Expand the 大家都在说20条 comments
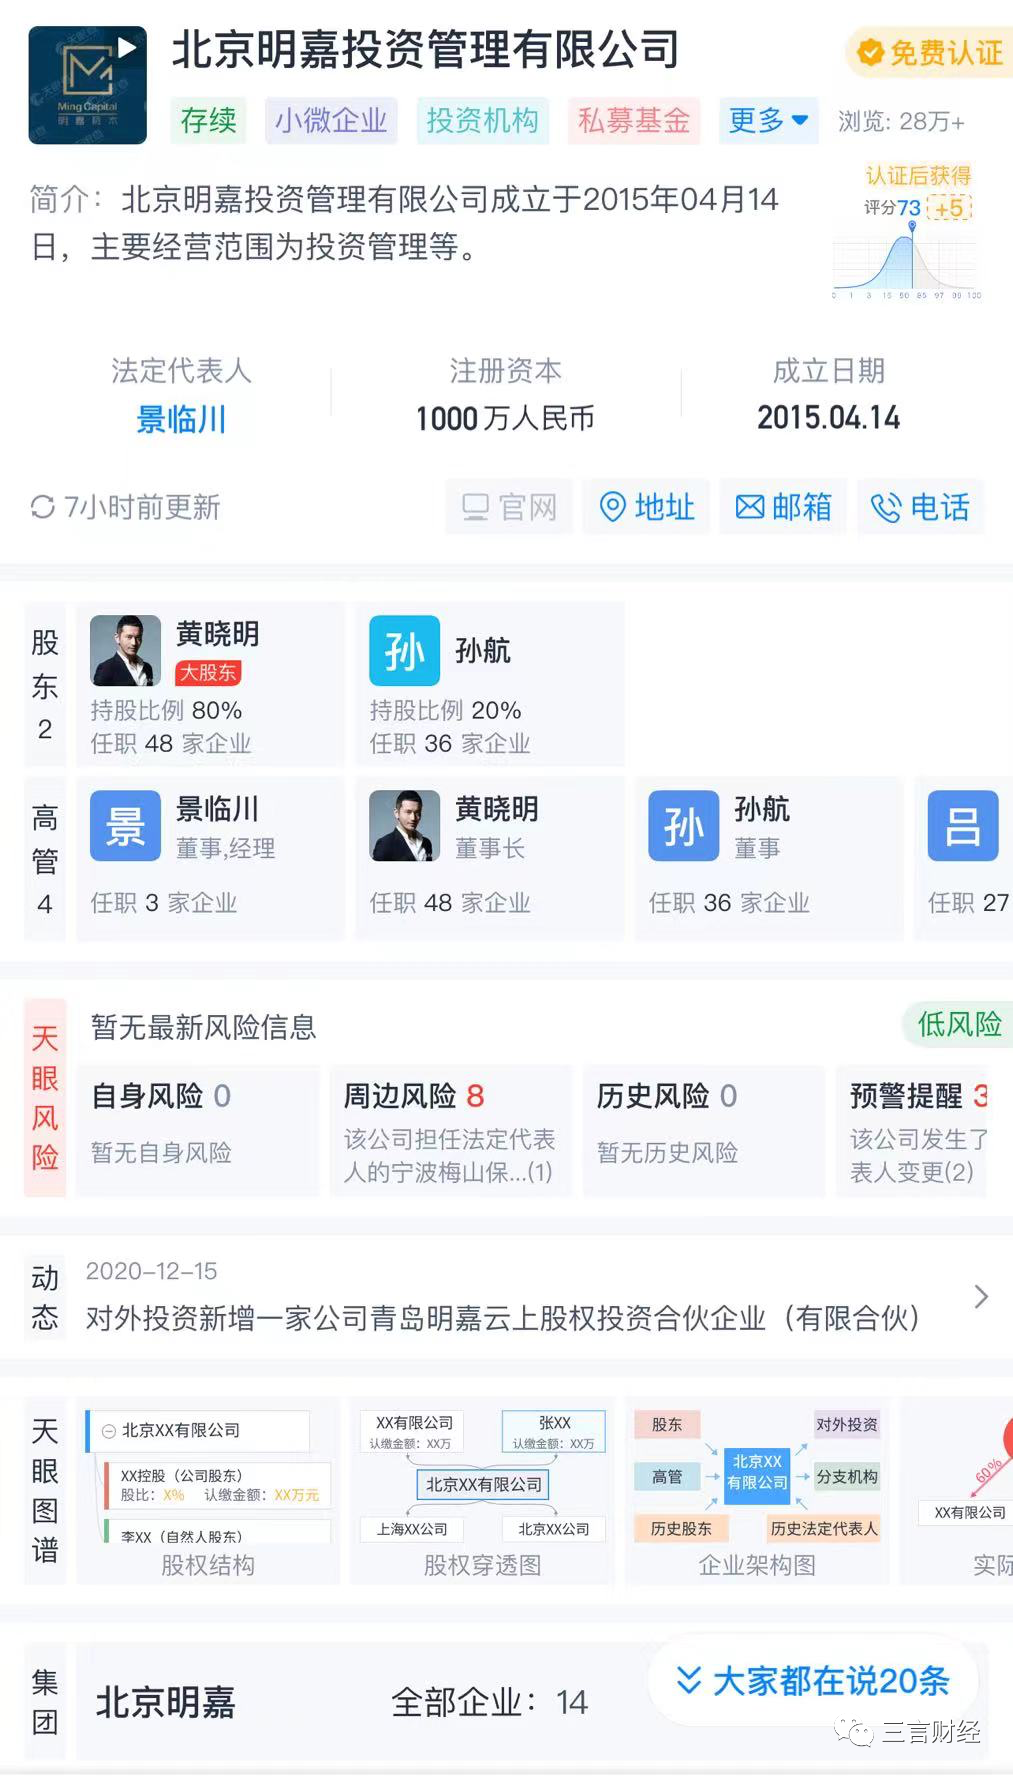1013x1776 pixels. (x=812, y=1681)
